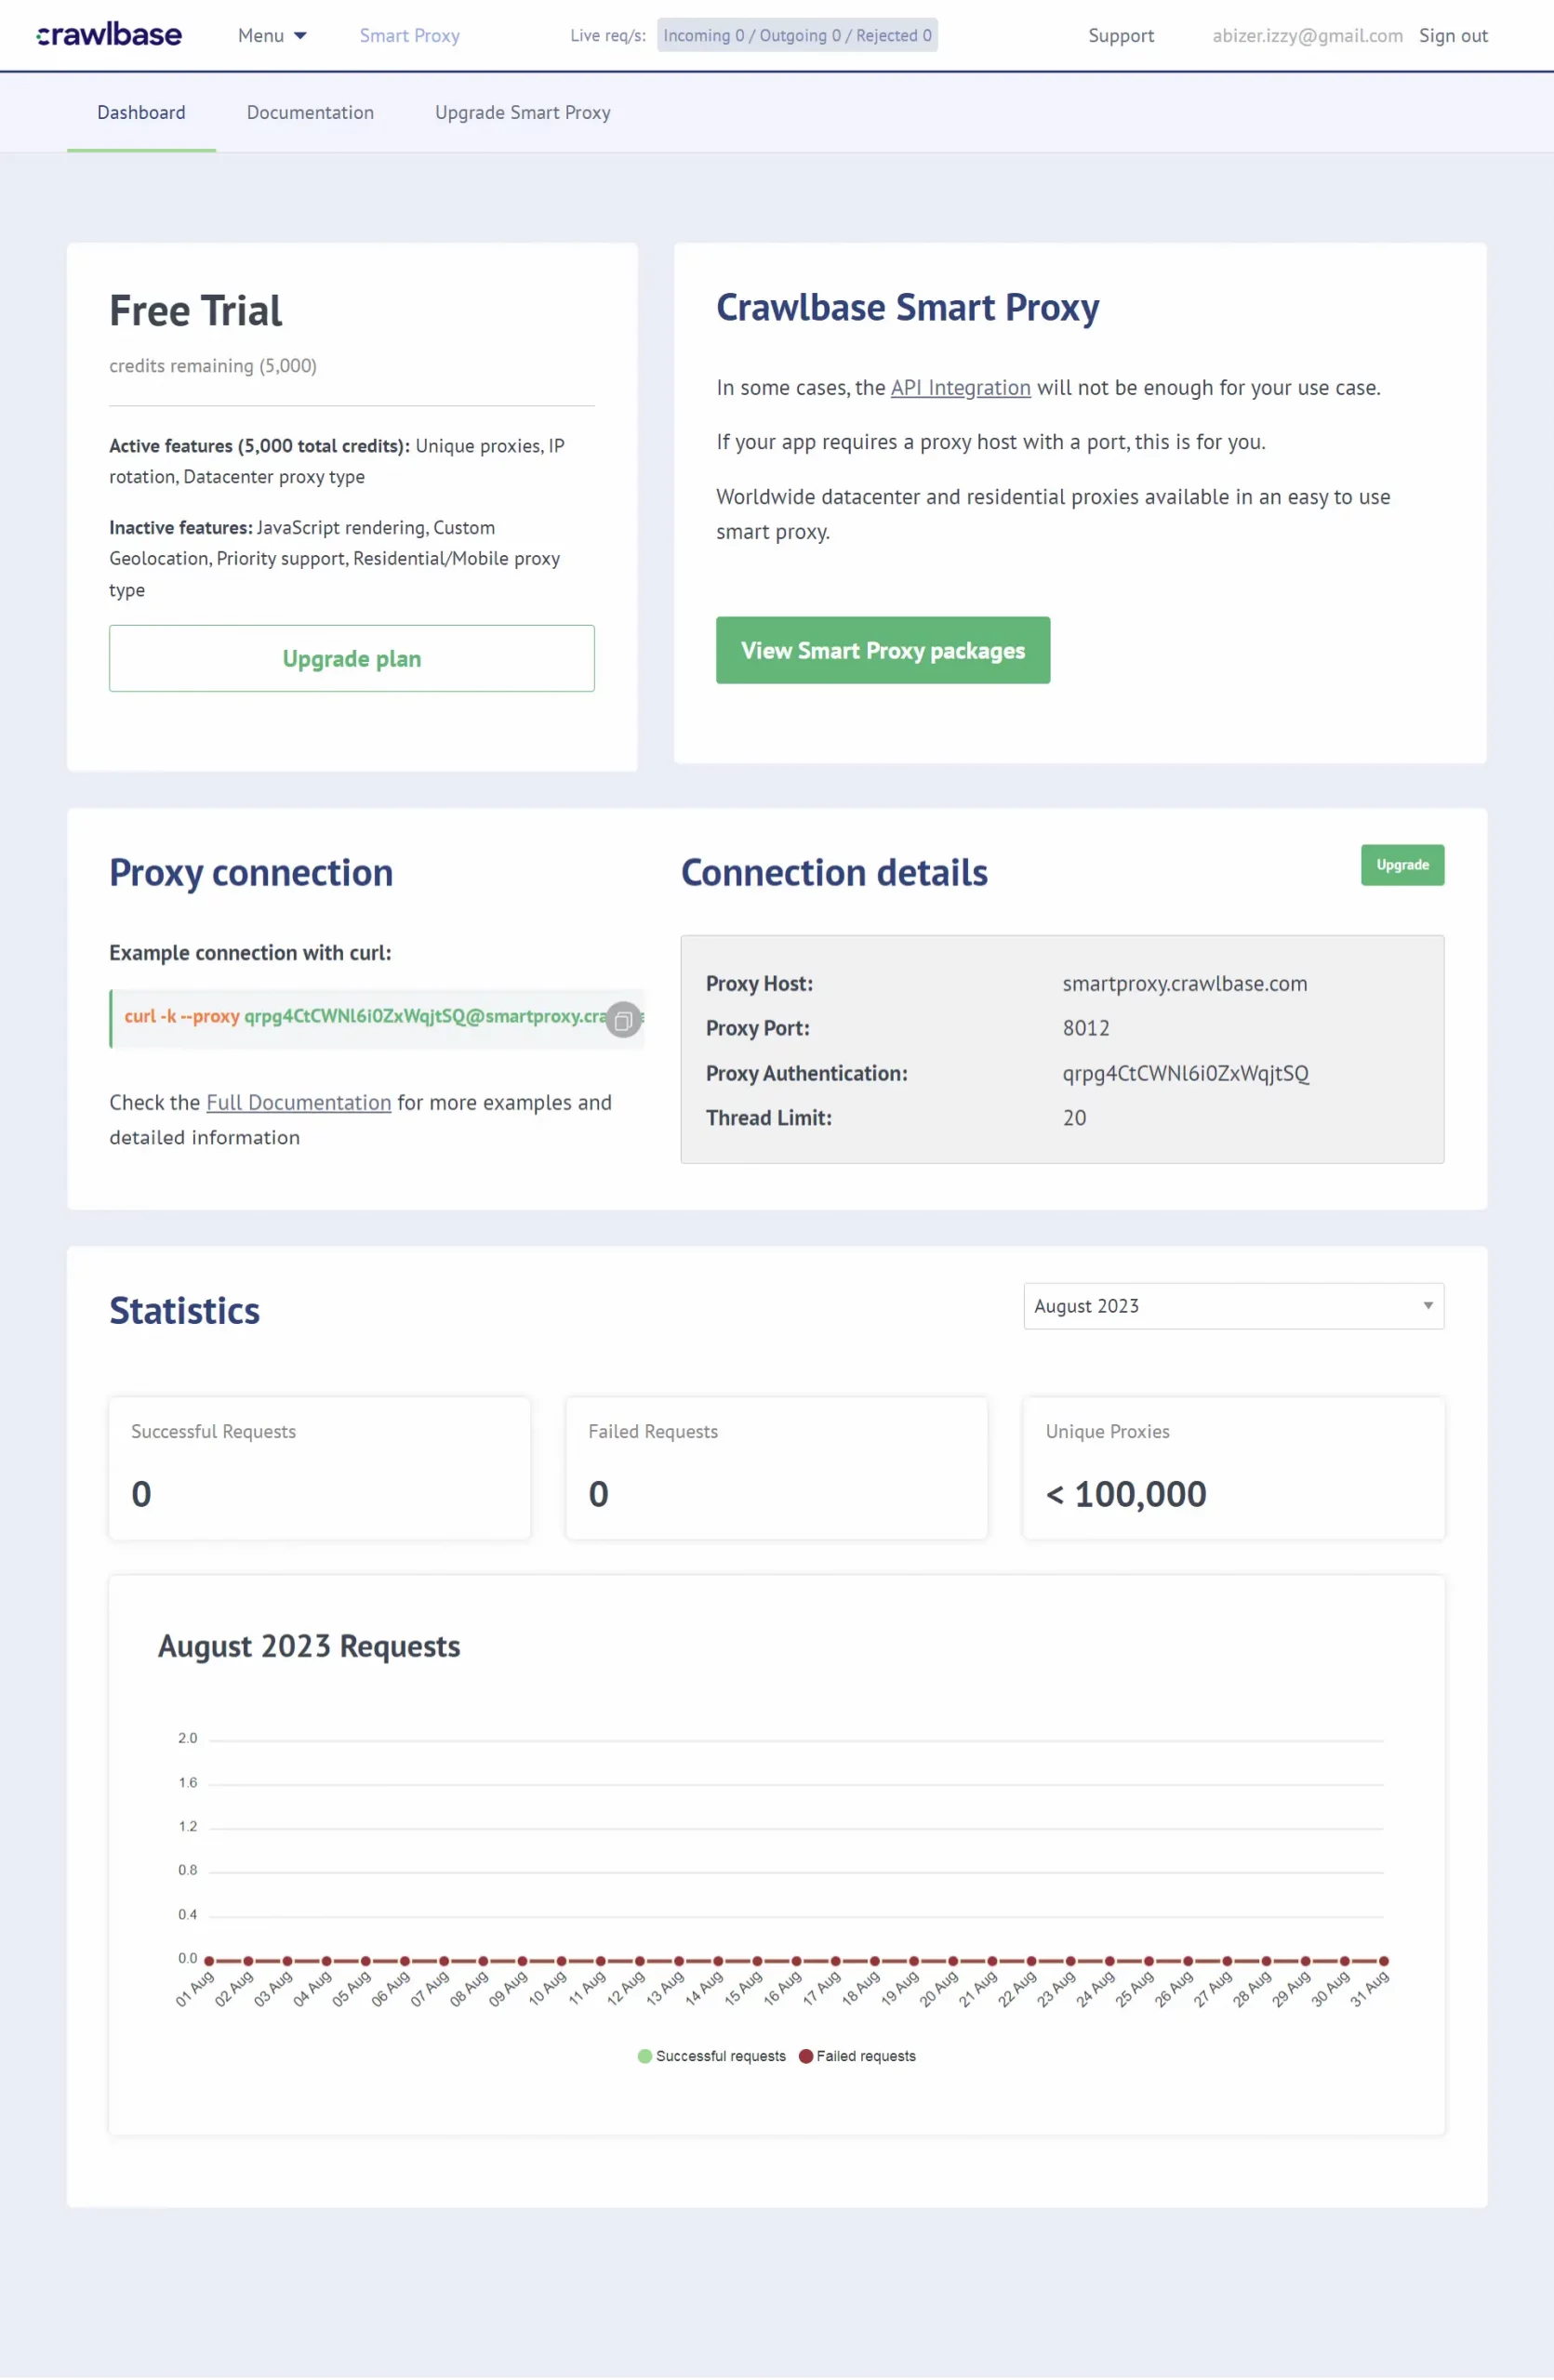Open the Menu dropdown

[272, 35]
